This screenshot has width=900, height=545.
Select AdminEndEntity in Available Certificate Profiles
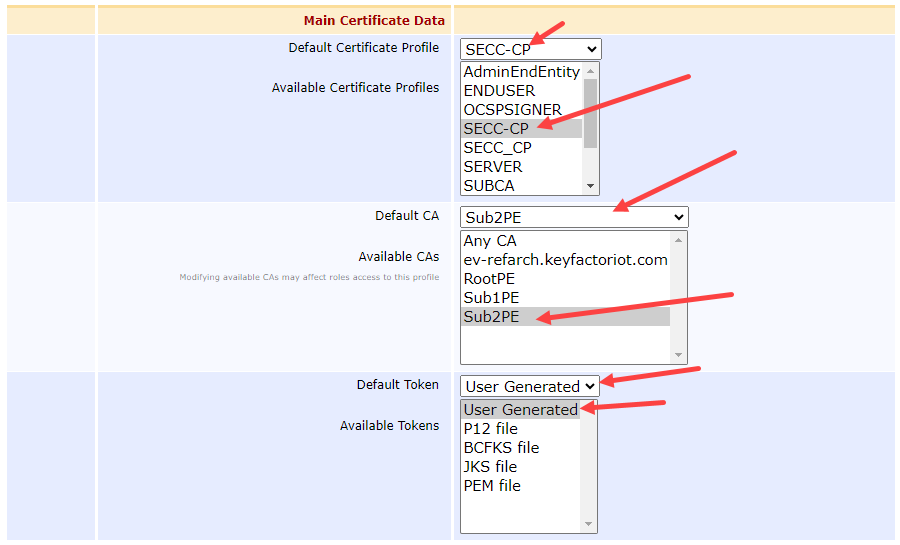tap(521, 72)
